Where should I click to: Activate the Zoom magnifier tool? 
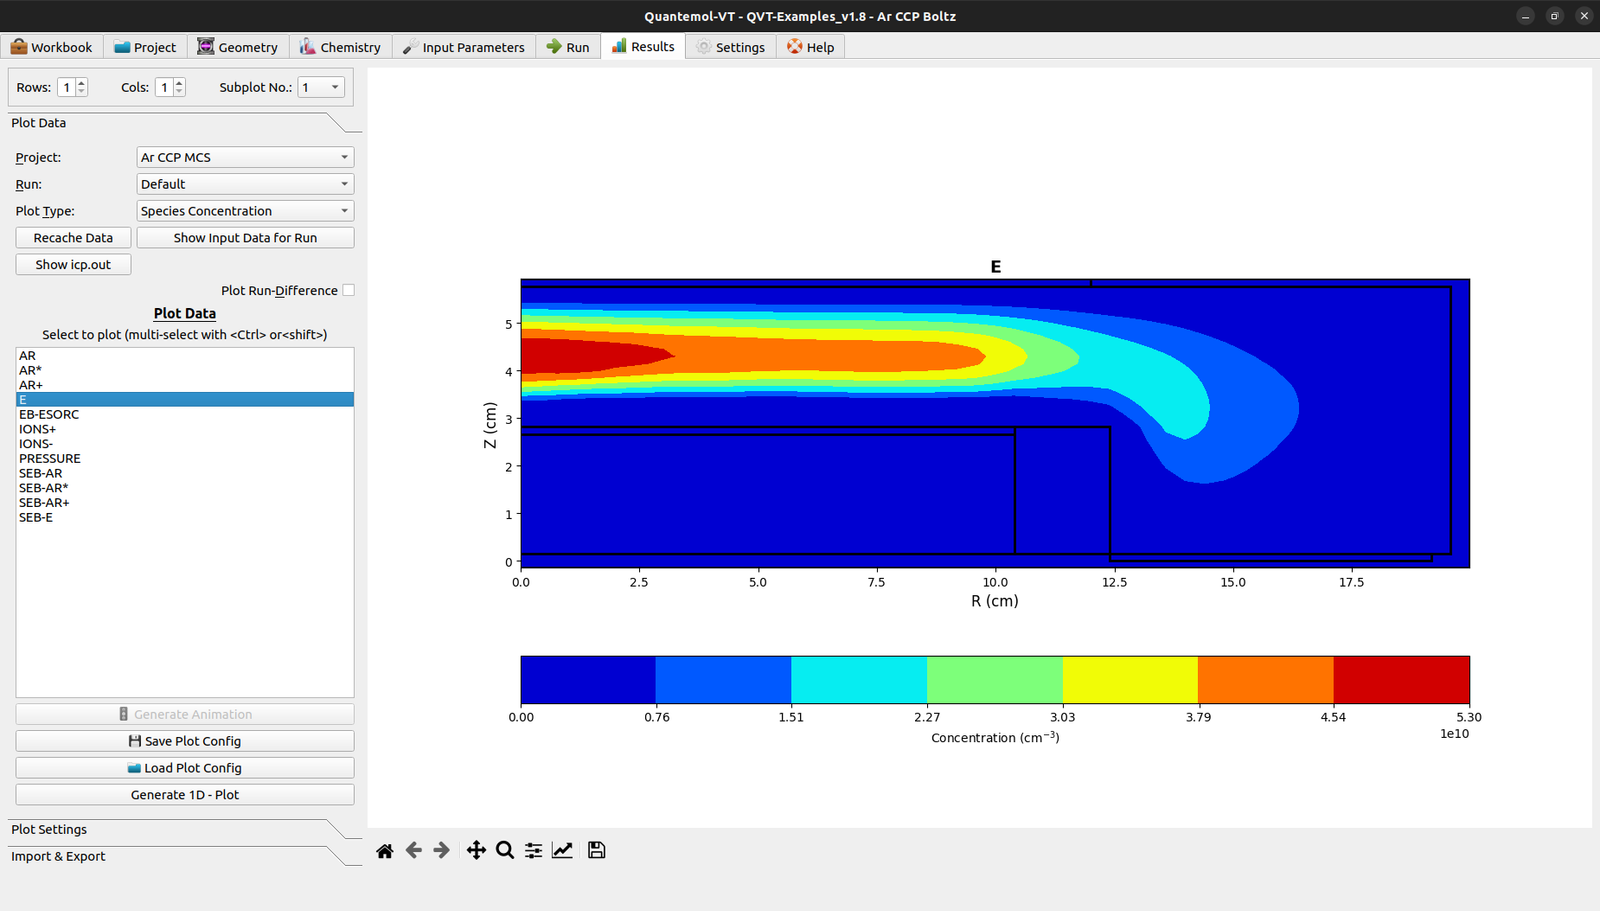click(505, 851)
